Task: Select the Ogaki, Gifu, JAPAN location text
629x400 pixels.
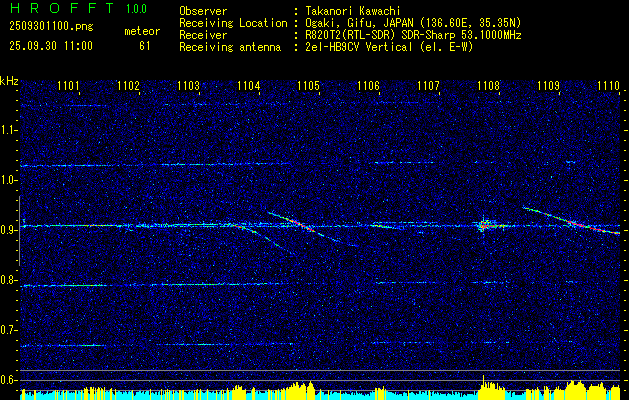Action: (x=413, y=23)
